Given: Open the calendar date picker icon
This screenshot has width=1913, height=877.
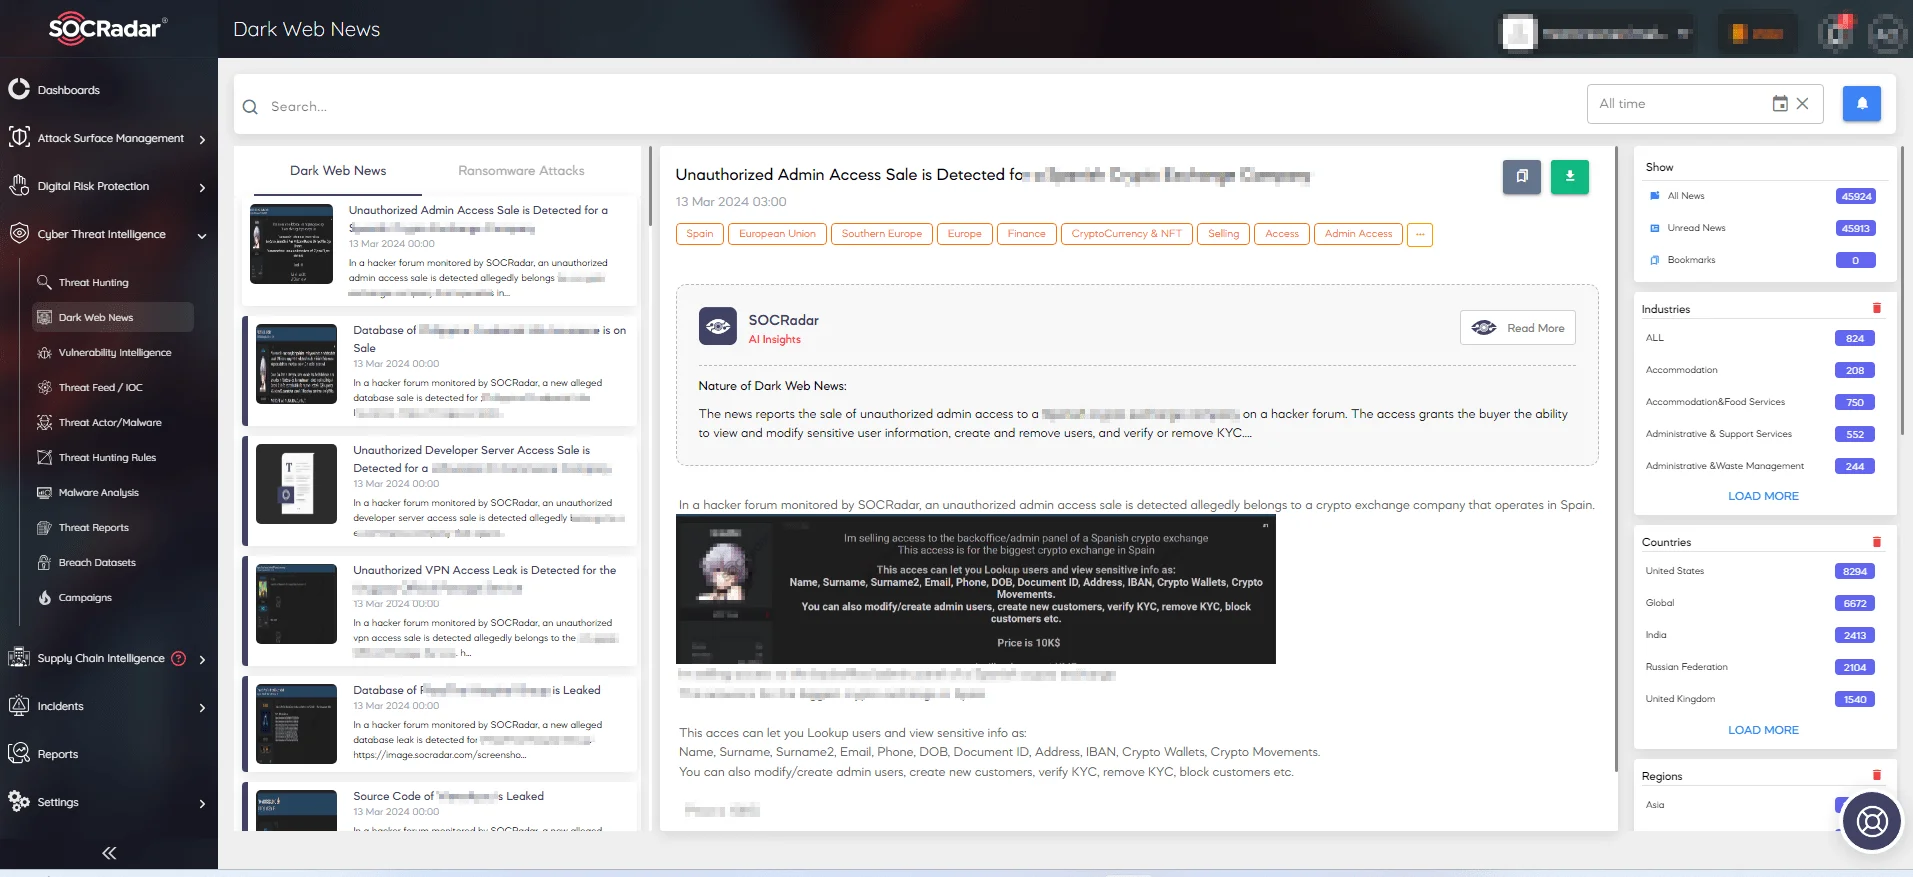Looking at the screenshot, I should (x=1780, y=104).
